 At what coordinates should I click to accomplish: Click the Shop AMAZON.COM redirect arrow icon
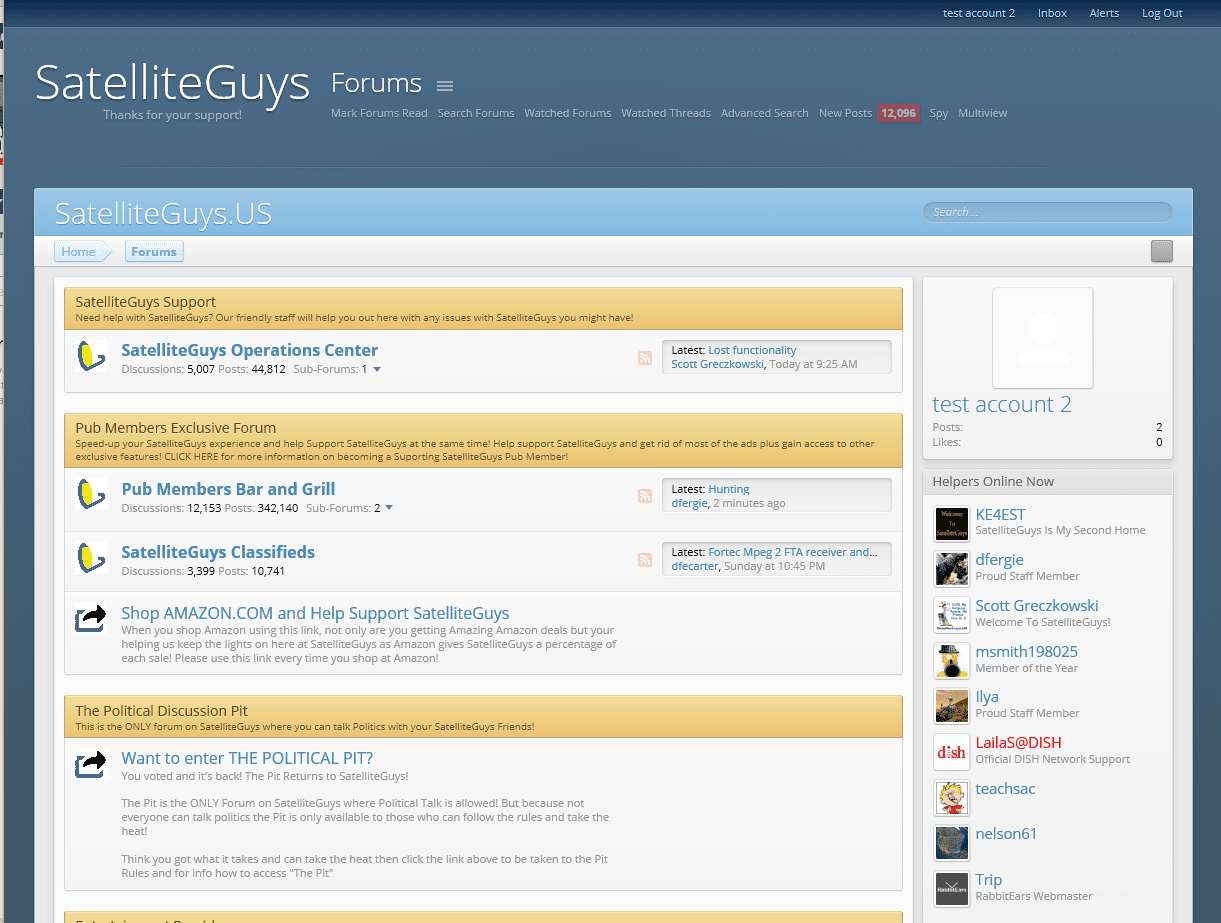[x=91, y=619]
